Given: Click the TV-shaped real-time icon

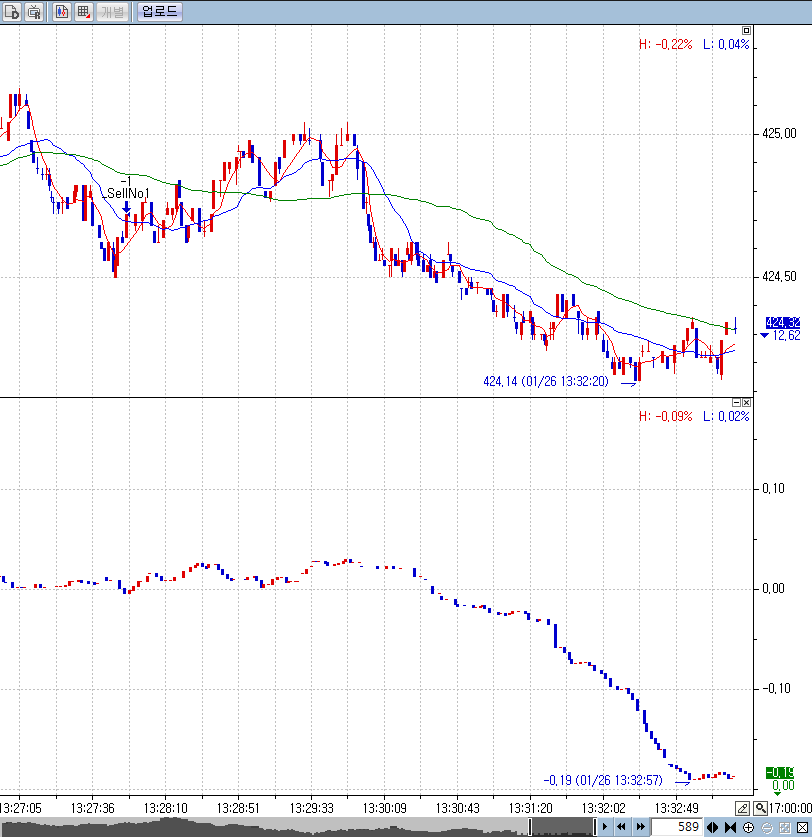Looking at the screenshot, I should [34, 12].
